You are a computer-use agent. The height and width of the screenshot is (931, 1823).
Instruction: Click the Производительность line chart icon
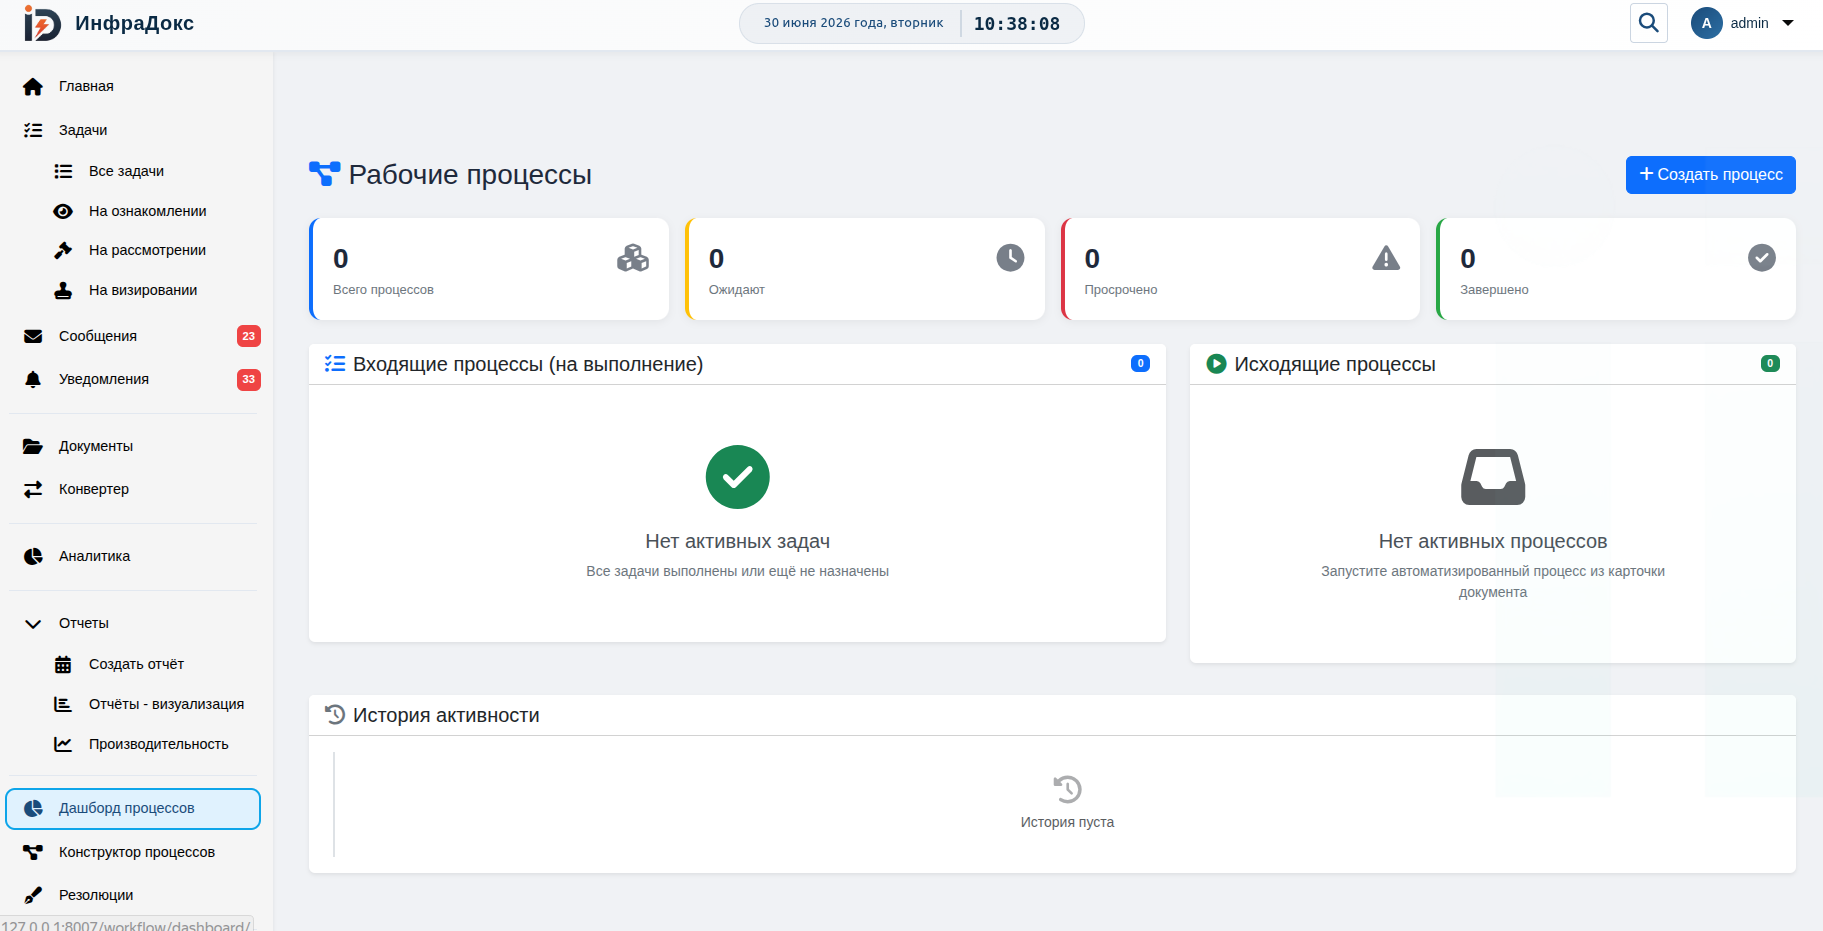63,744
